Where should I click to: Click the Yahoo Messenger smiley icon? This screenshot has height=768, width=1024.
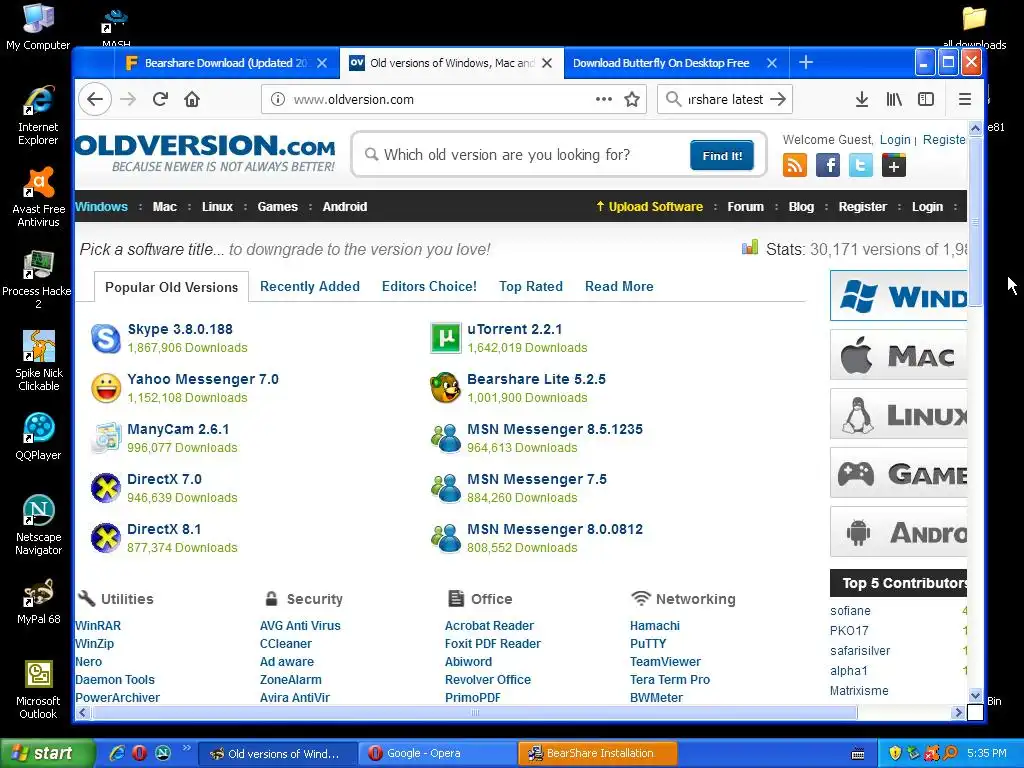(106, 388)
